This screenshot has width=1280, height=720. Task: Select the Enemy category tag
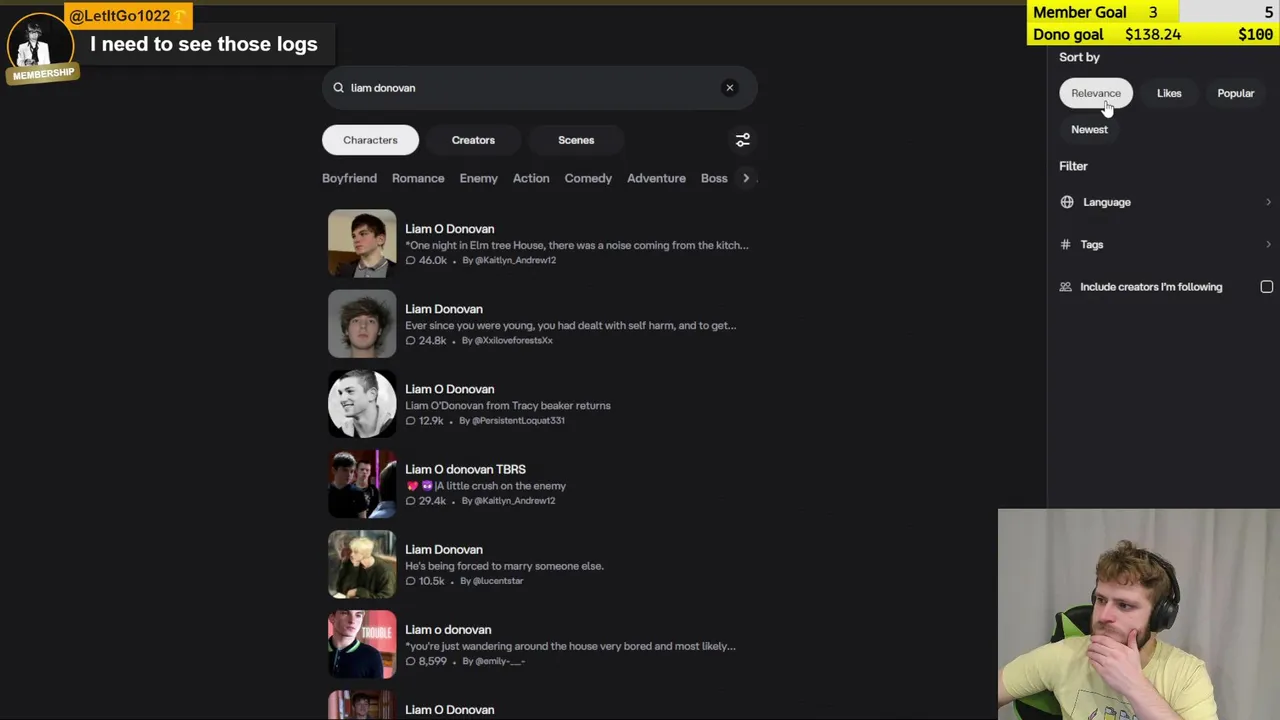tap(478, 178)
